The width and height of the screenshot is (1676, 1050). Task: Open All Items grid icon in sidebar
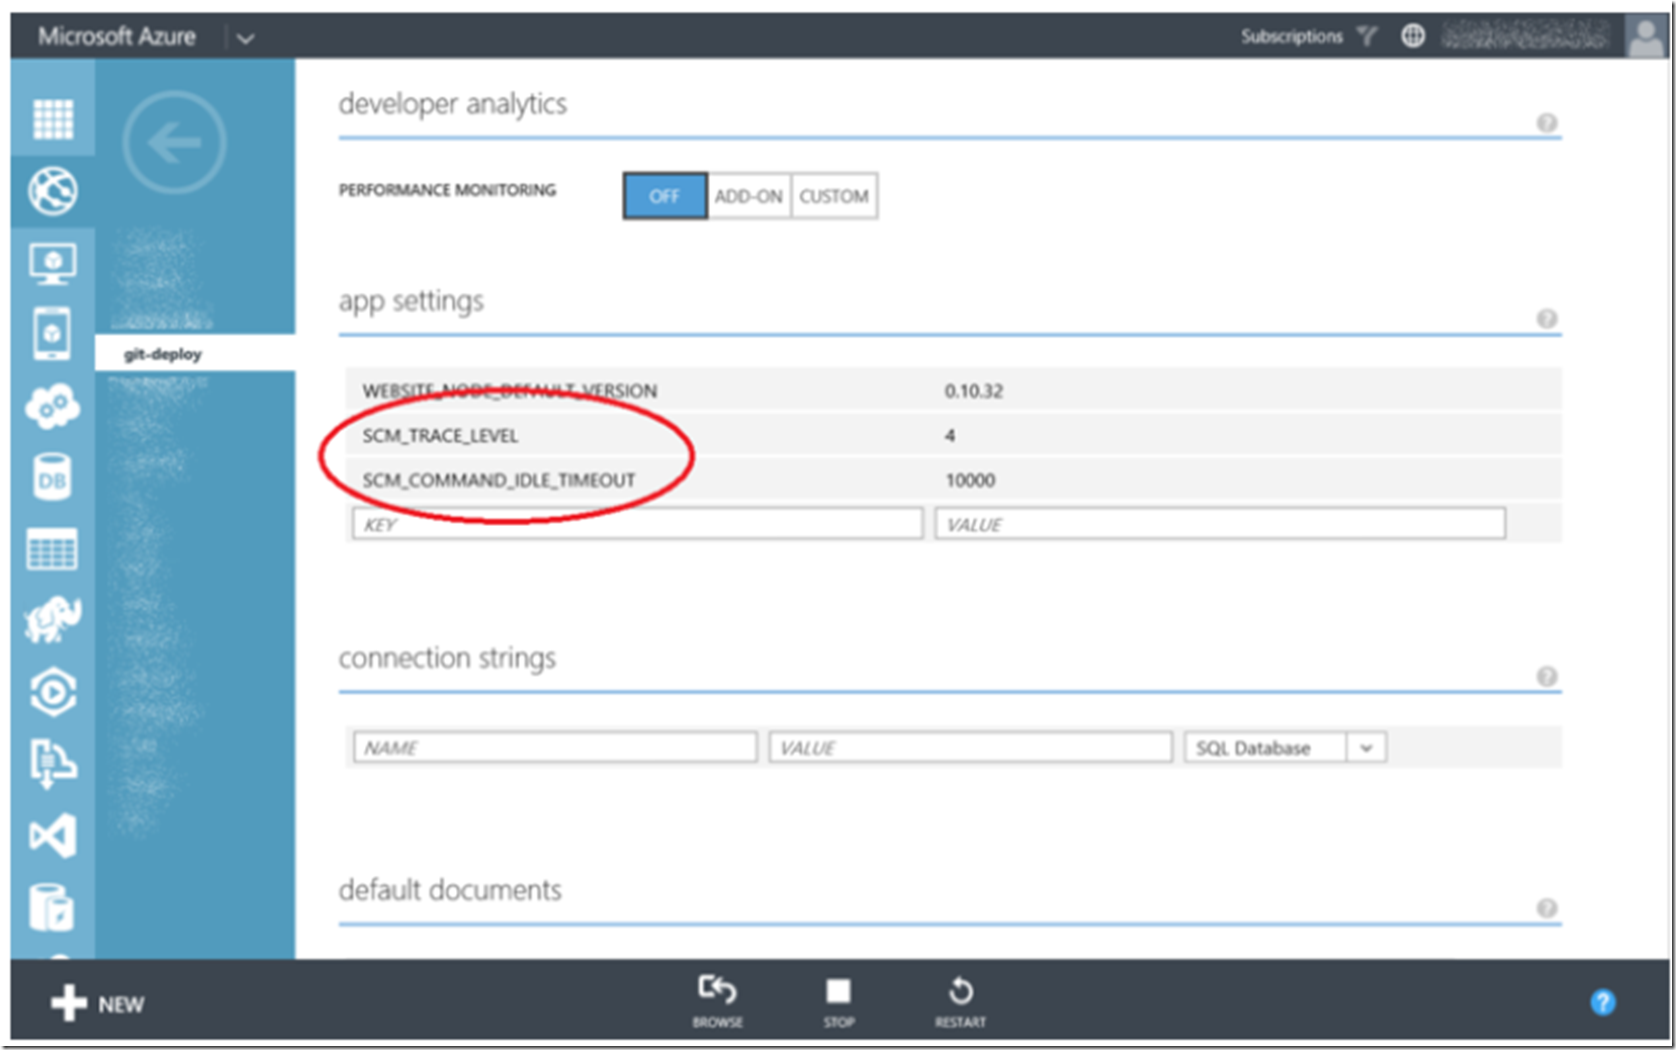point(53,119)
